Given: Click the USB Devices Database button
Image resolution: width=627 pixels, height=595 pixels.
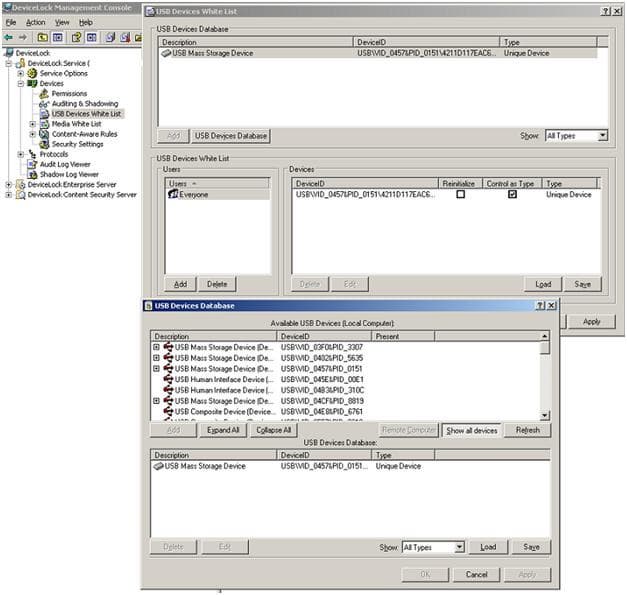Looking at the screenshot, I should (231, 136).
